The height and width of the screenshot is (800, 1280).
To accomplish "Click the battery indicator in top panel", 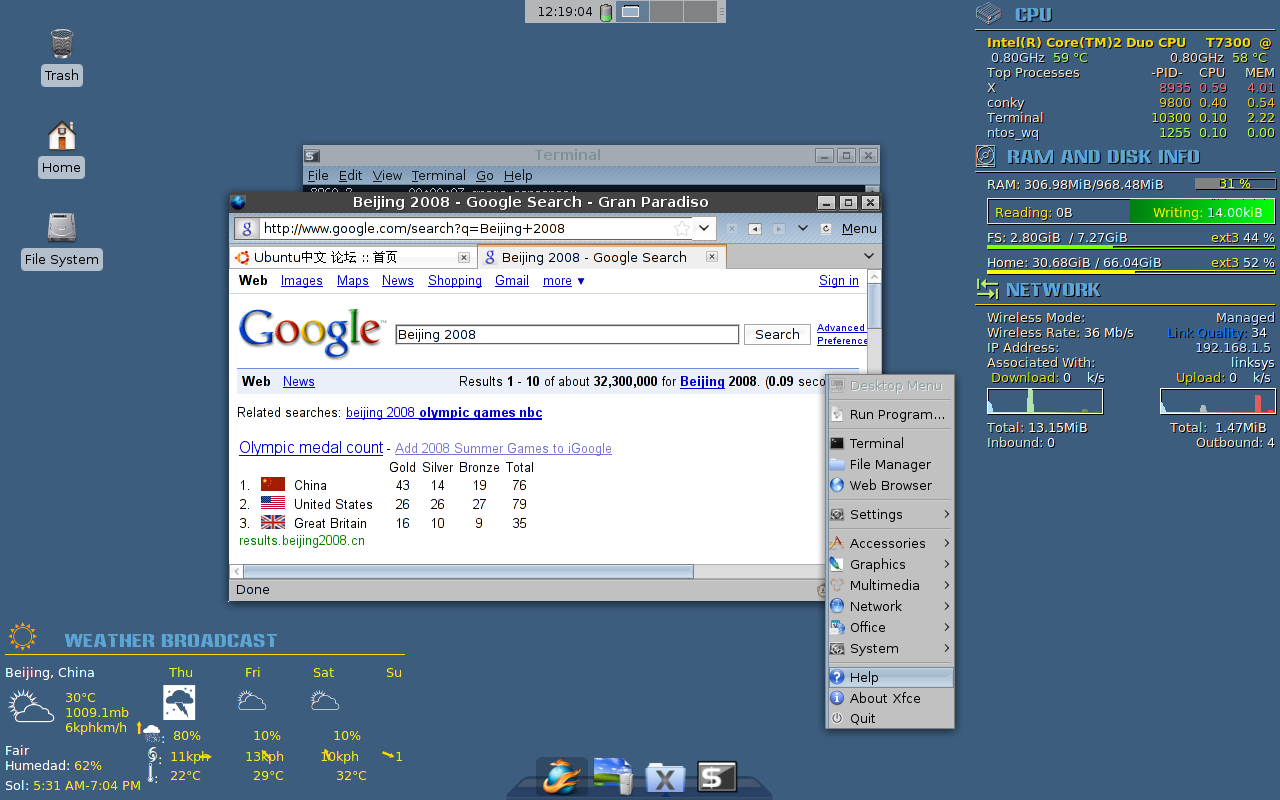I will tap(606, 12).
